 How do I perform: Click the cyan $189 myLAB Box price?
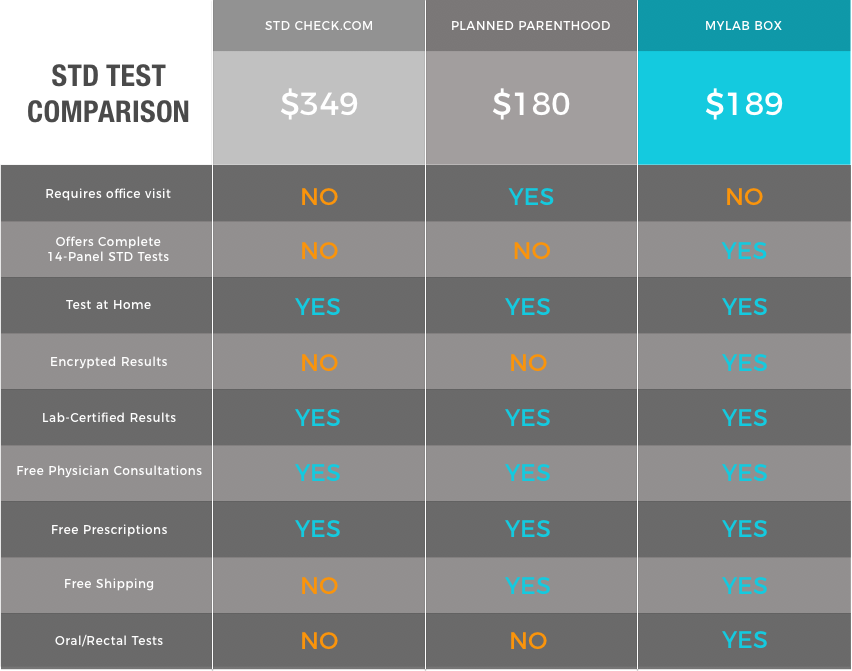[744, 104]
